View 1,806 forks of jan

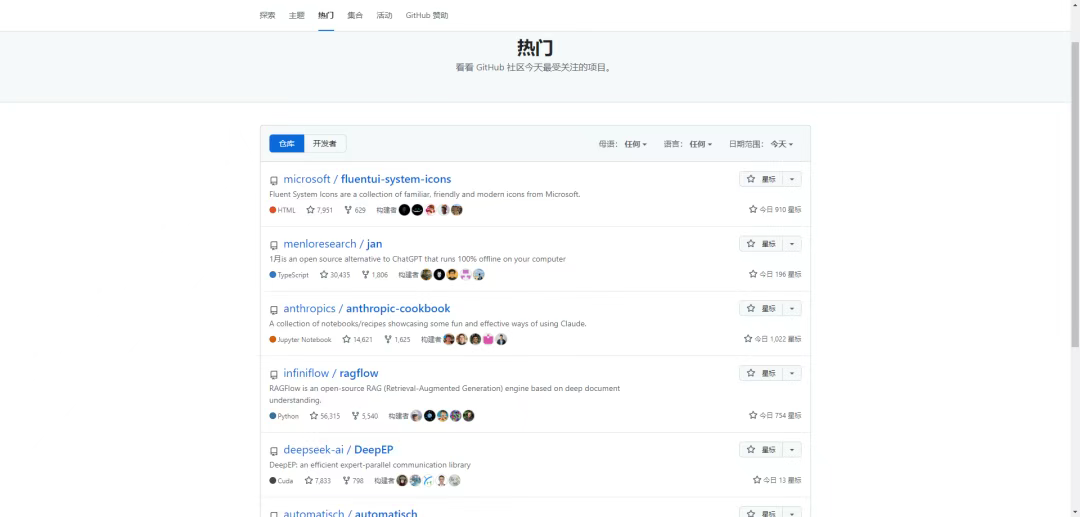(x=375, y=275)
